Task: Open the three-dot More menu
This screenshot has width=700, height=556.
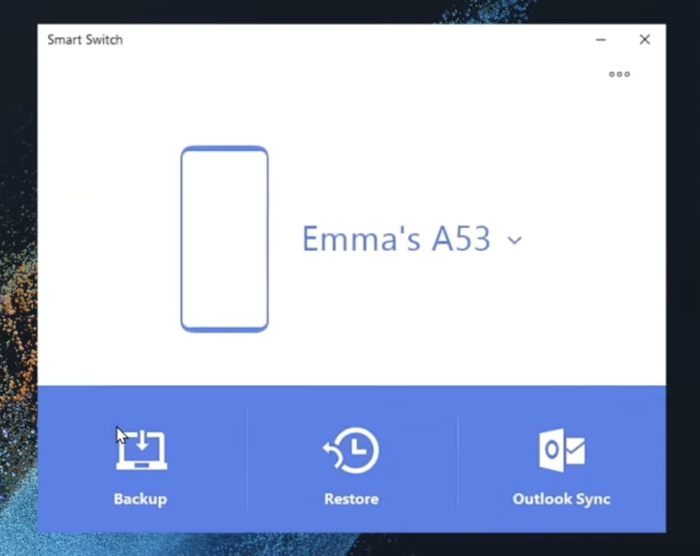Action: tap(620, 74)
